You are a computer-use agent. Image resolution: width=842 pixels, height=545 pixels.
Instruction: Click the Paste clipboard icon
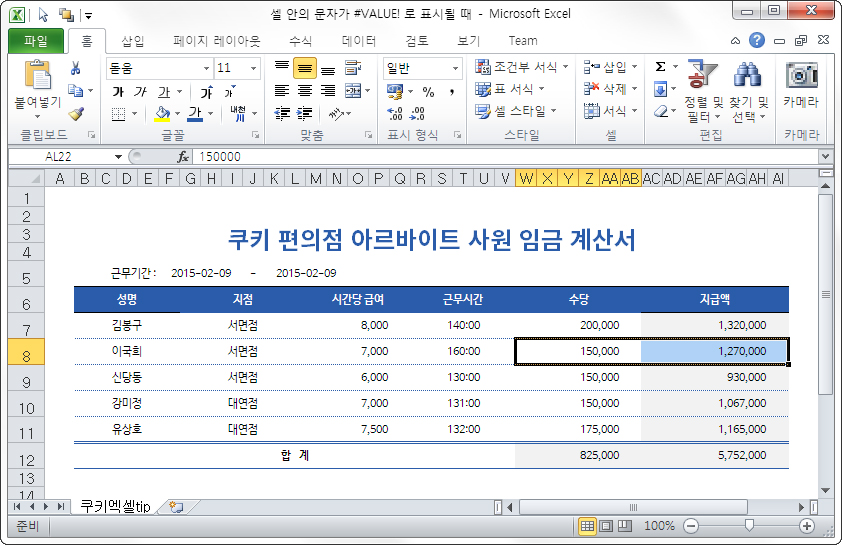(38, 75)
